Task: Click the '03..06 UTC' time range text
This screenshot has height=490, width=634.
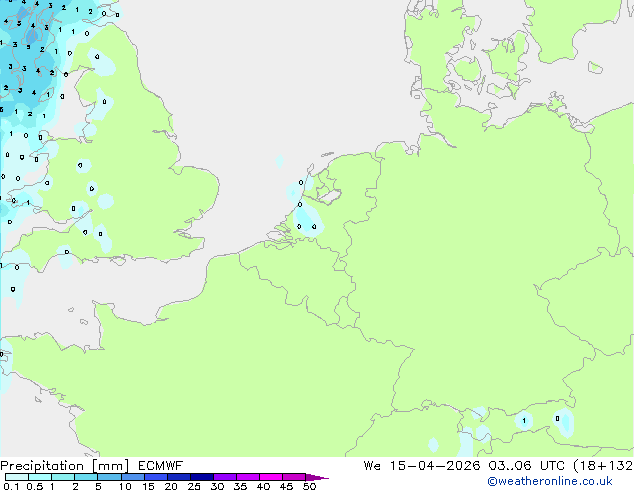Action: (526, 466)
